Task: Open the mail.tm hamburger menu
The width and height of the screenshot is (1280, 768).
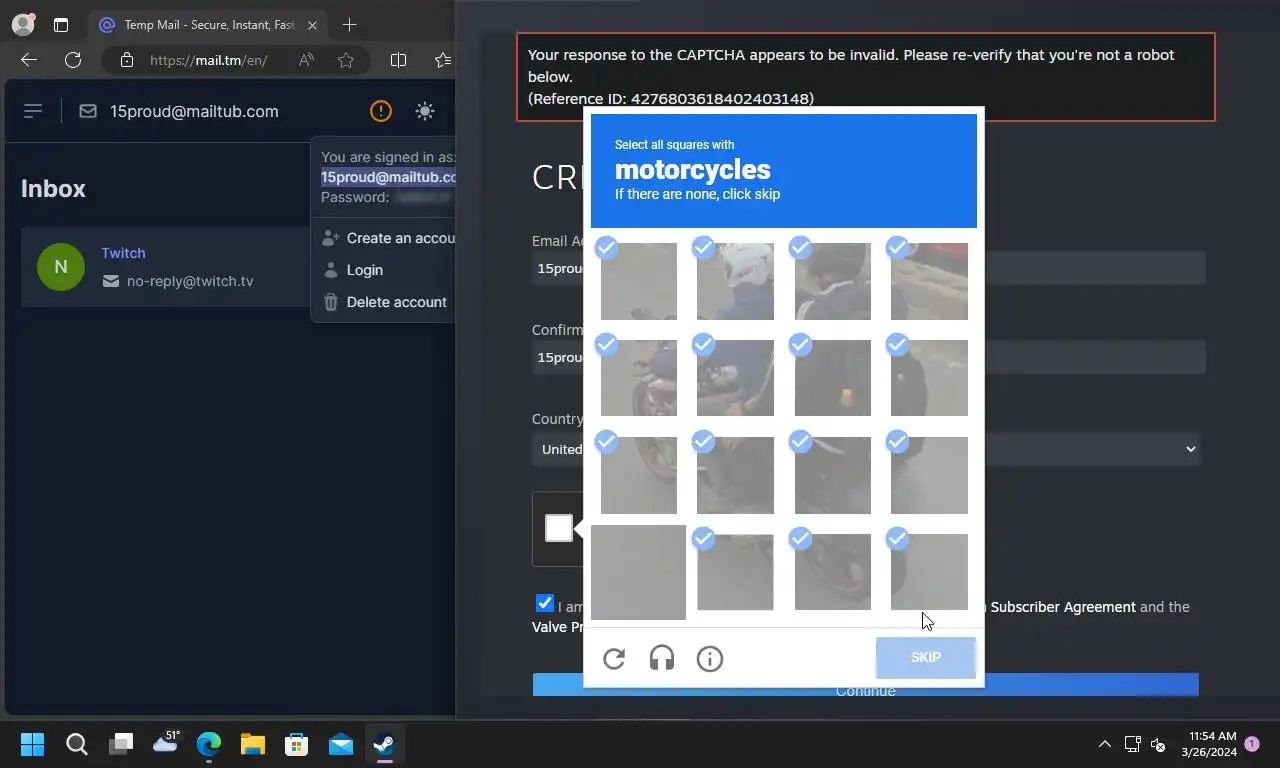Action: pos(33,111)
